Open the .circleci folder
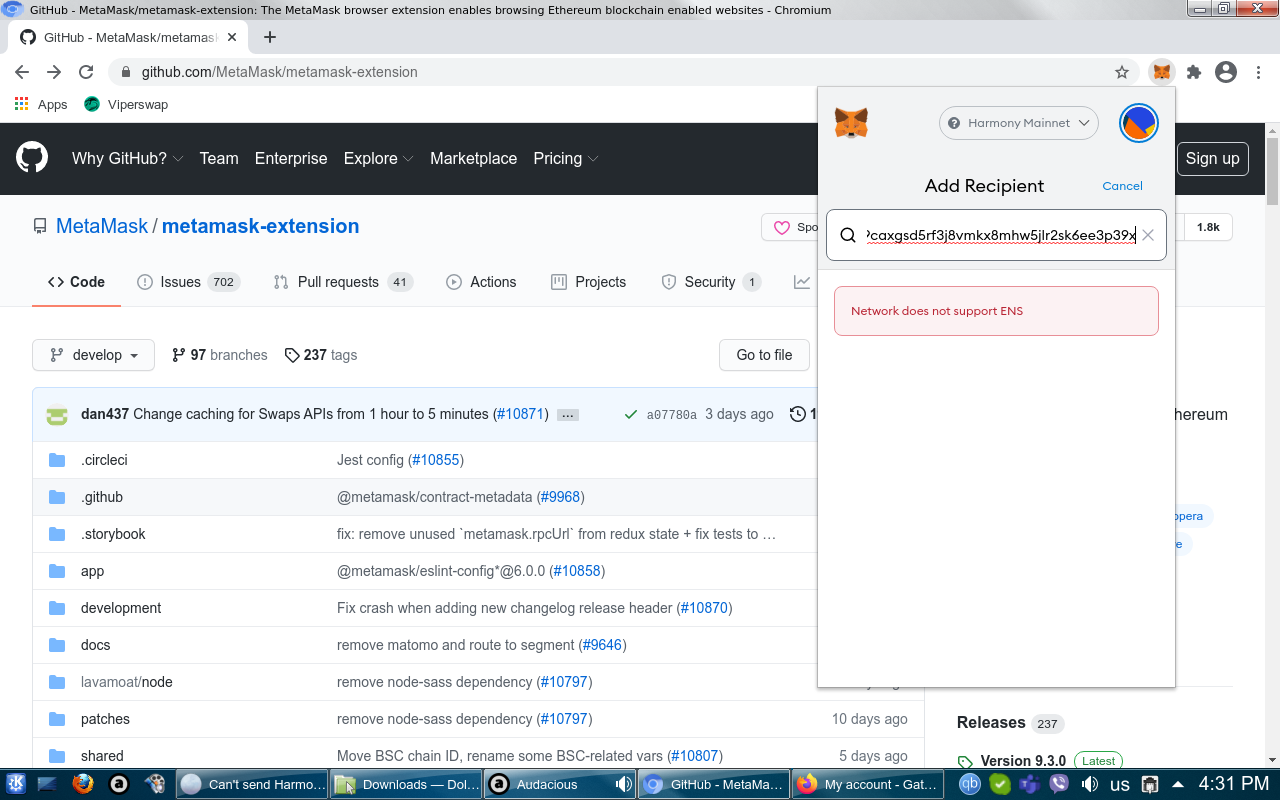 point(104,460)
